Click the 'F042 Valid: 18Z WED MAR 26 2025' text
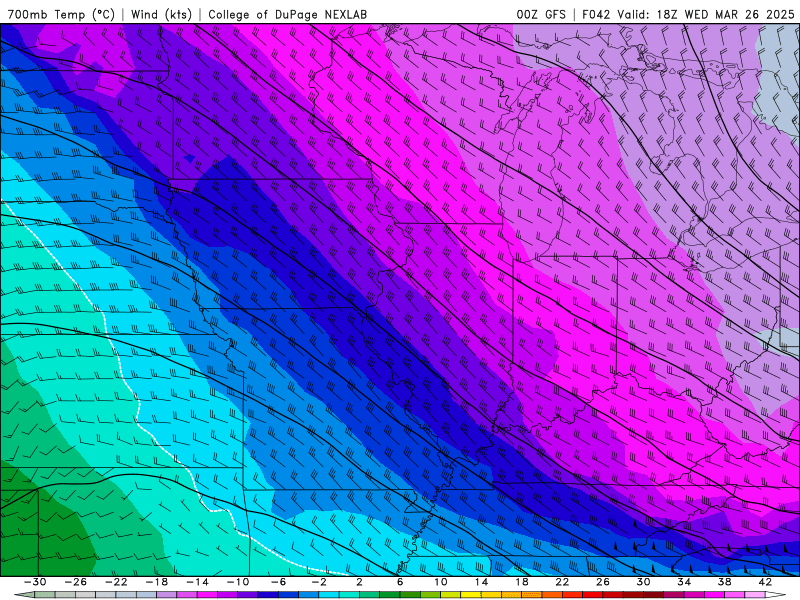The height and width of the screenshot is (600, 800). pos(688,14)
